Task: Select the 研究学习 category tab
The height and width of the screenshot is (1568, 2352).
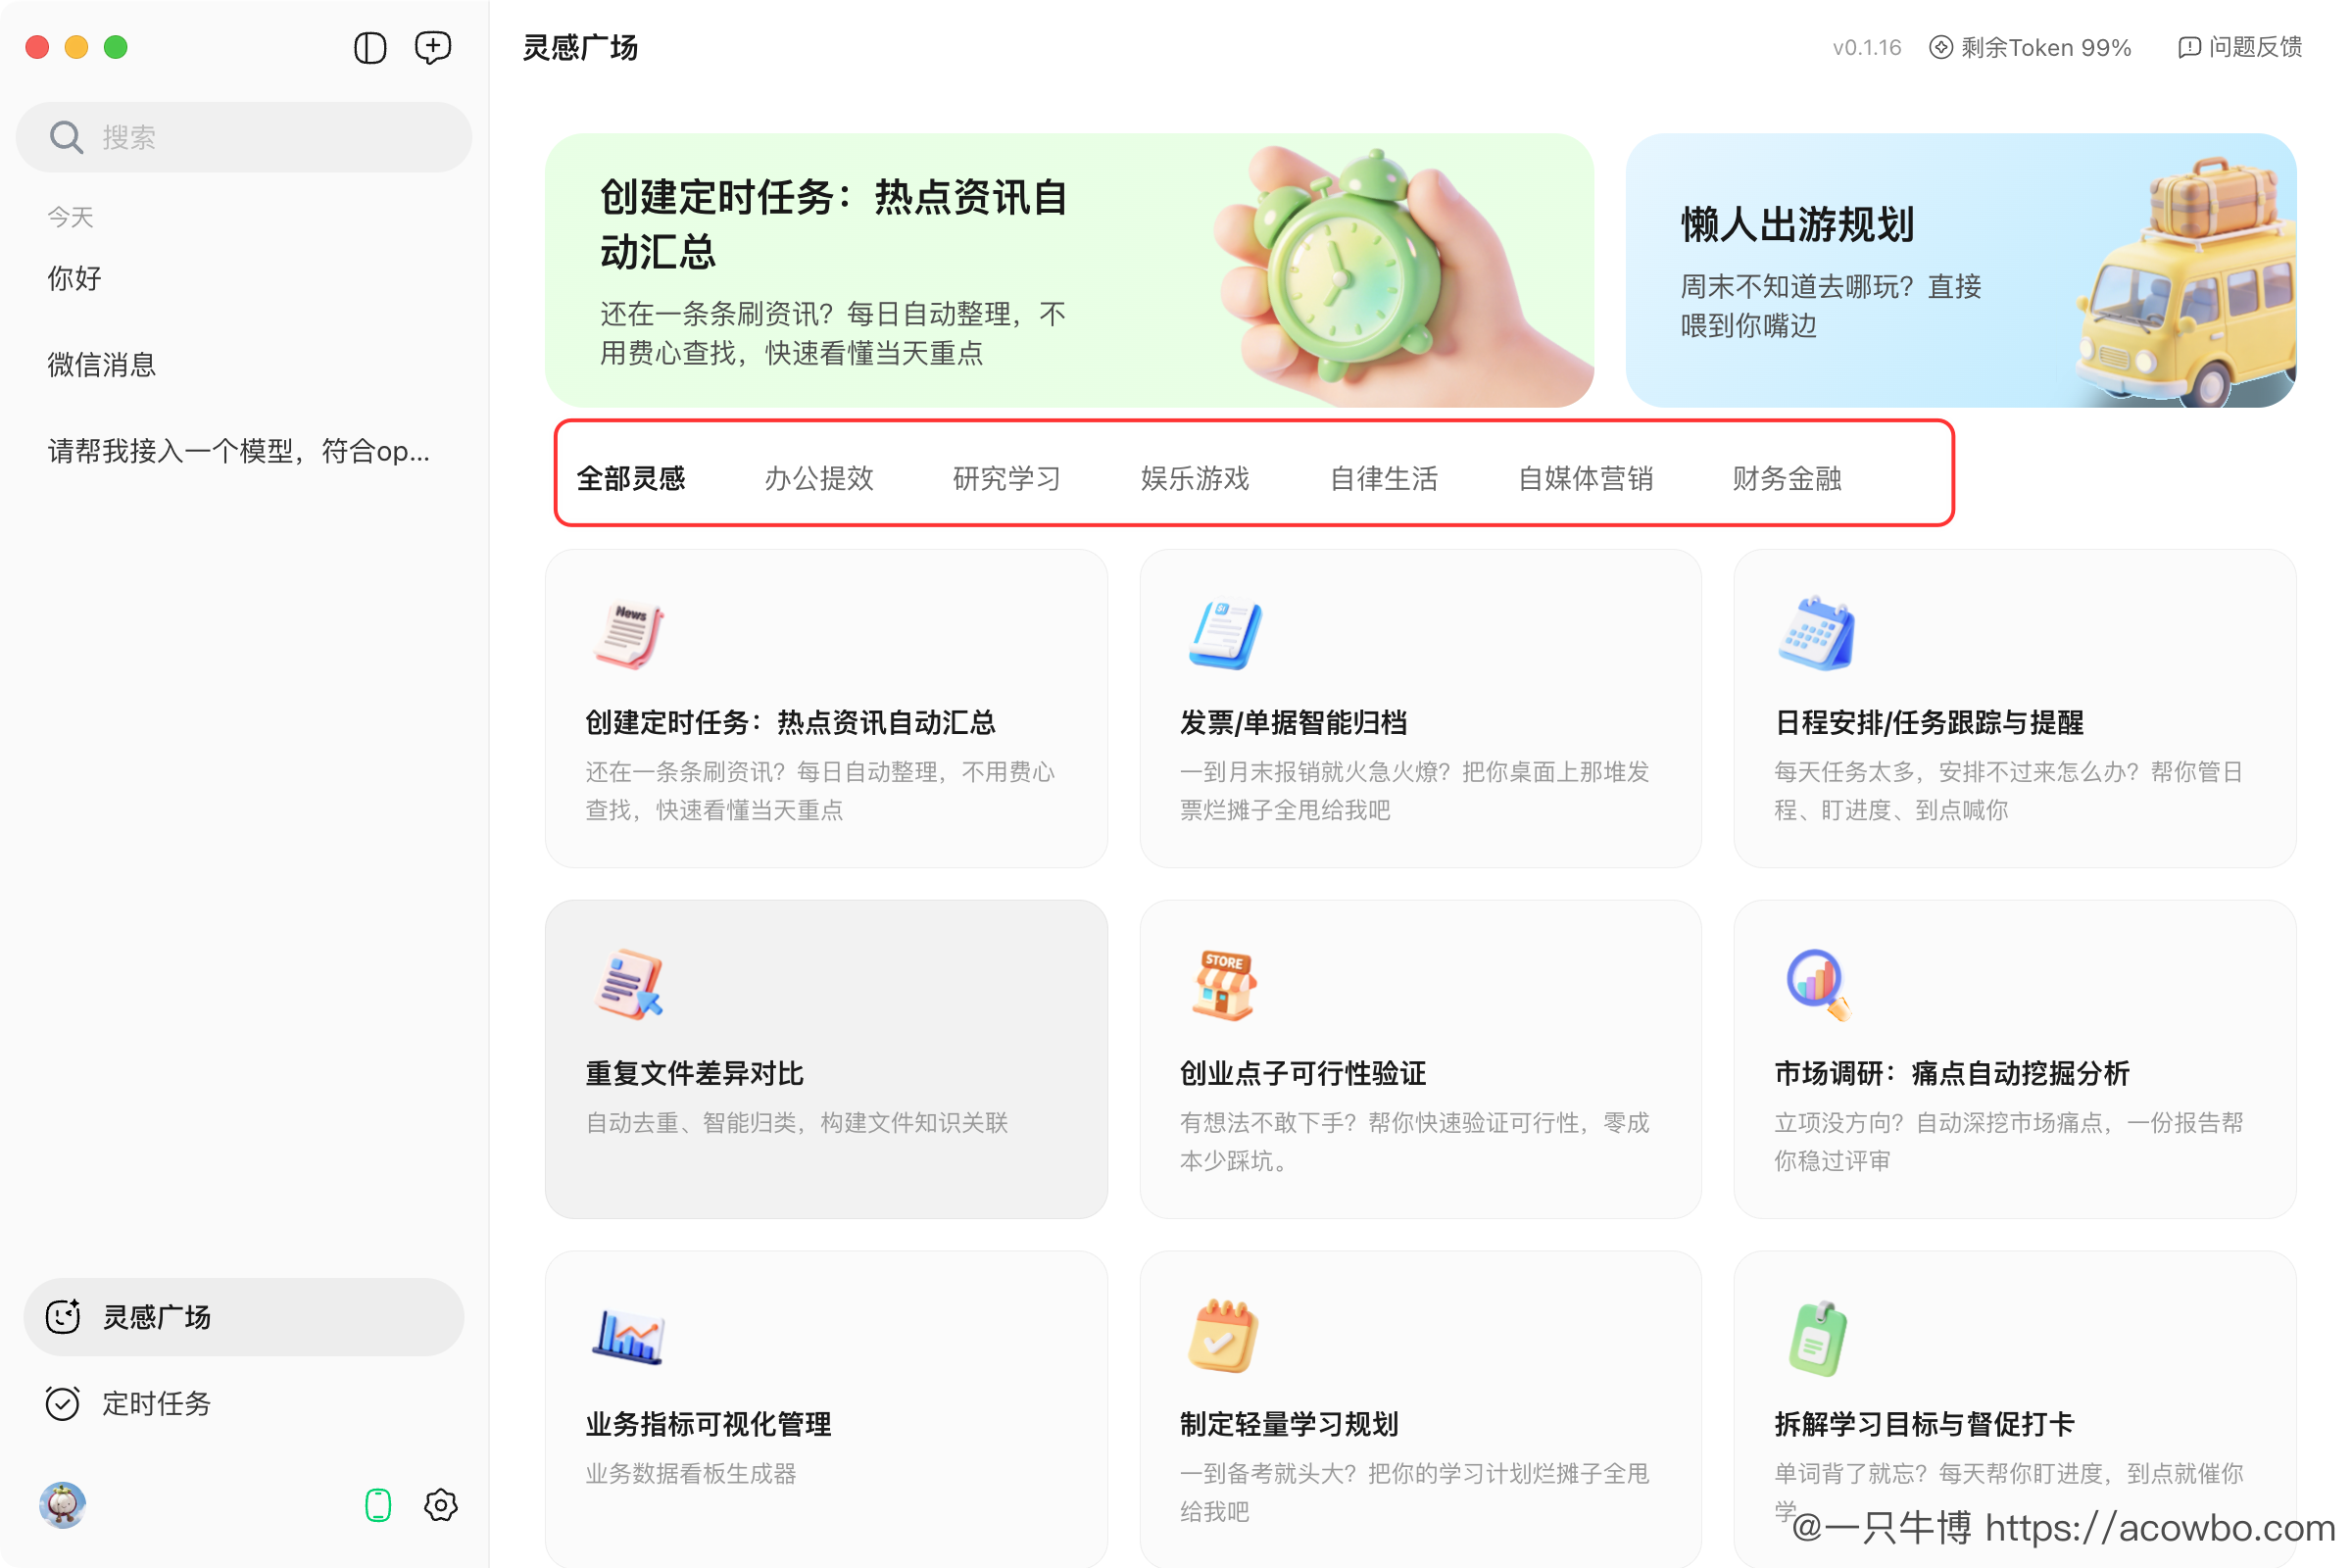Action: point(1006,478)
